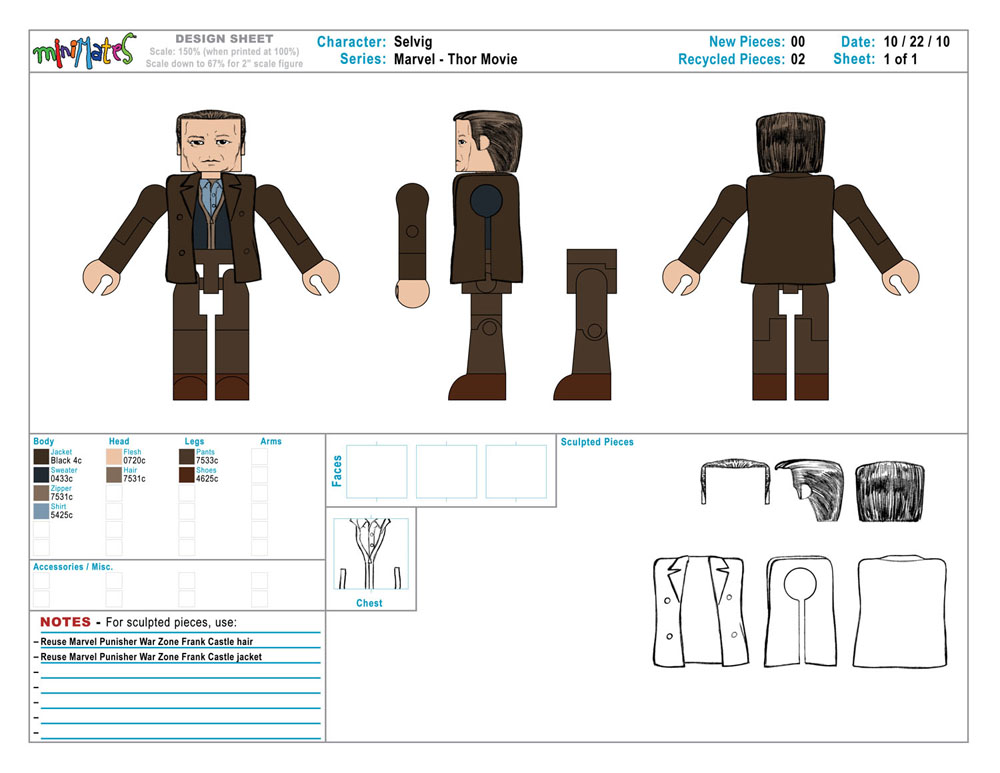Click the note 'Reuse Marvel Punisher War Zone Frank Castle hair'

tap(147, 642)
